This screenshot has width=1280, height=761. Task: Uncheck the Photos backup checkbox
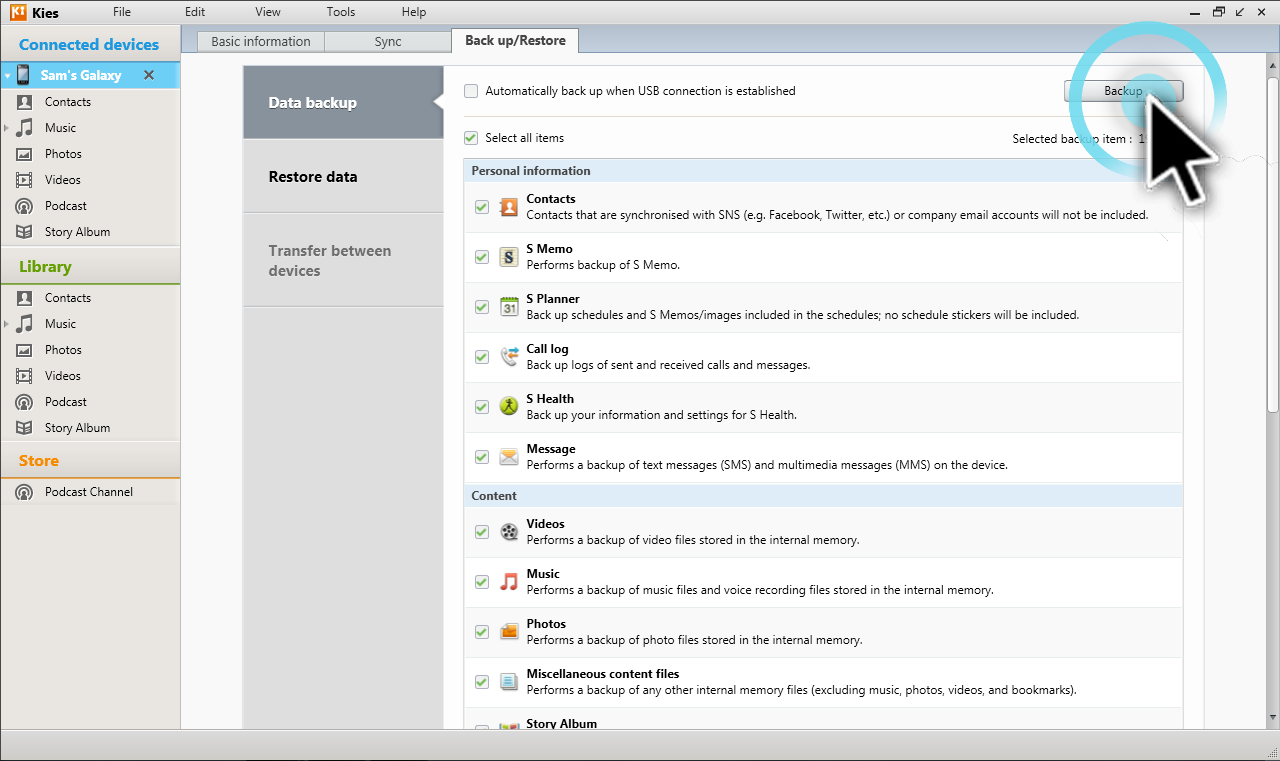coord(482,632)
